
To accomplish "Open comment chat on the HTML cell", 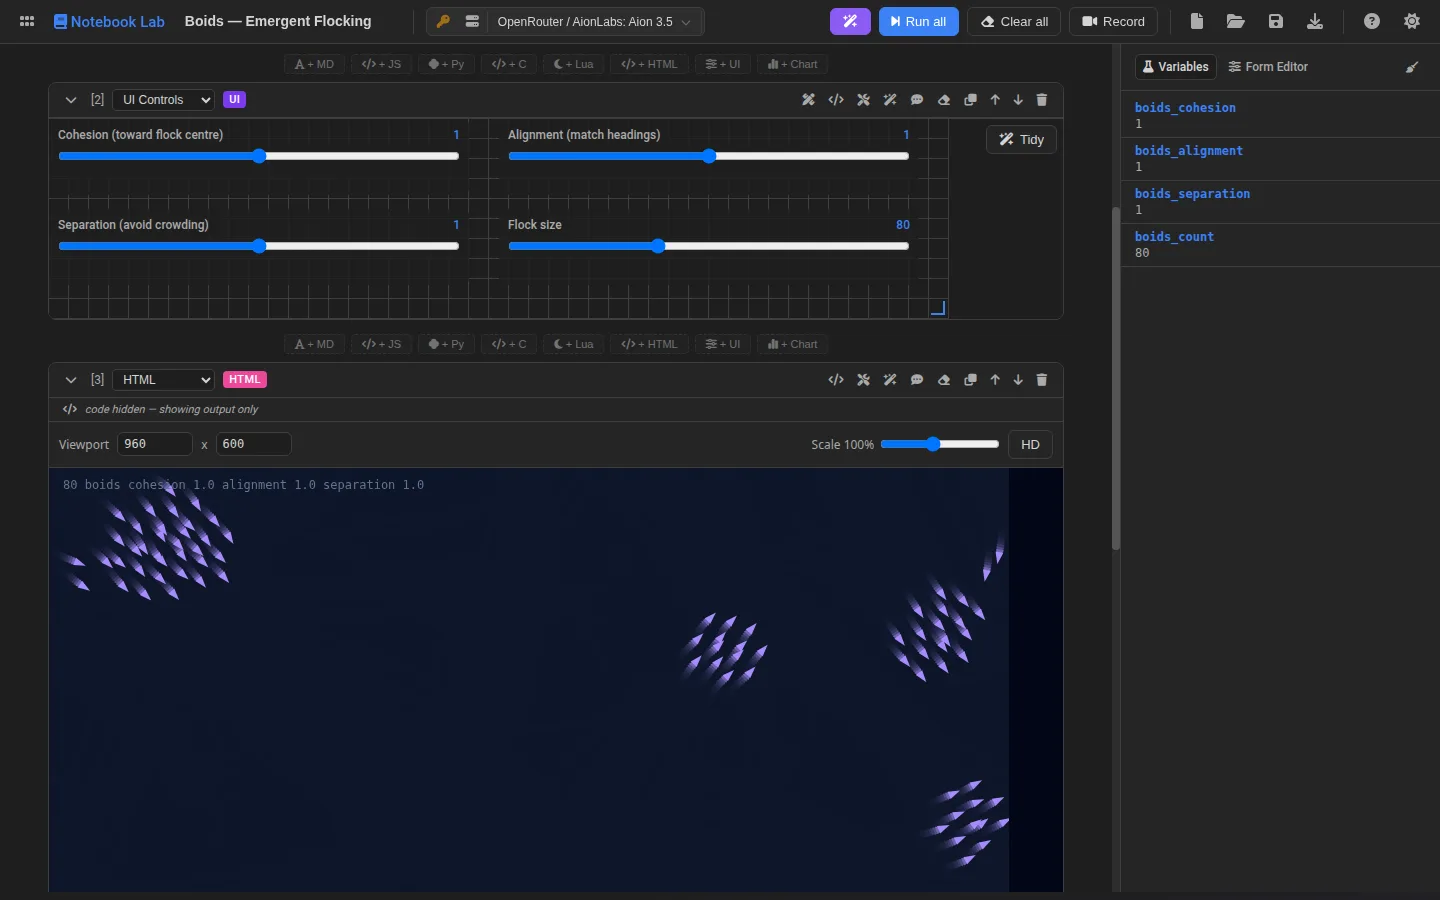I will tap(917, 380).
